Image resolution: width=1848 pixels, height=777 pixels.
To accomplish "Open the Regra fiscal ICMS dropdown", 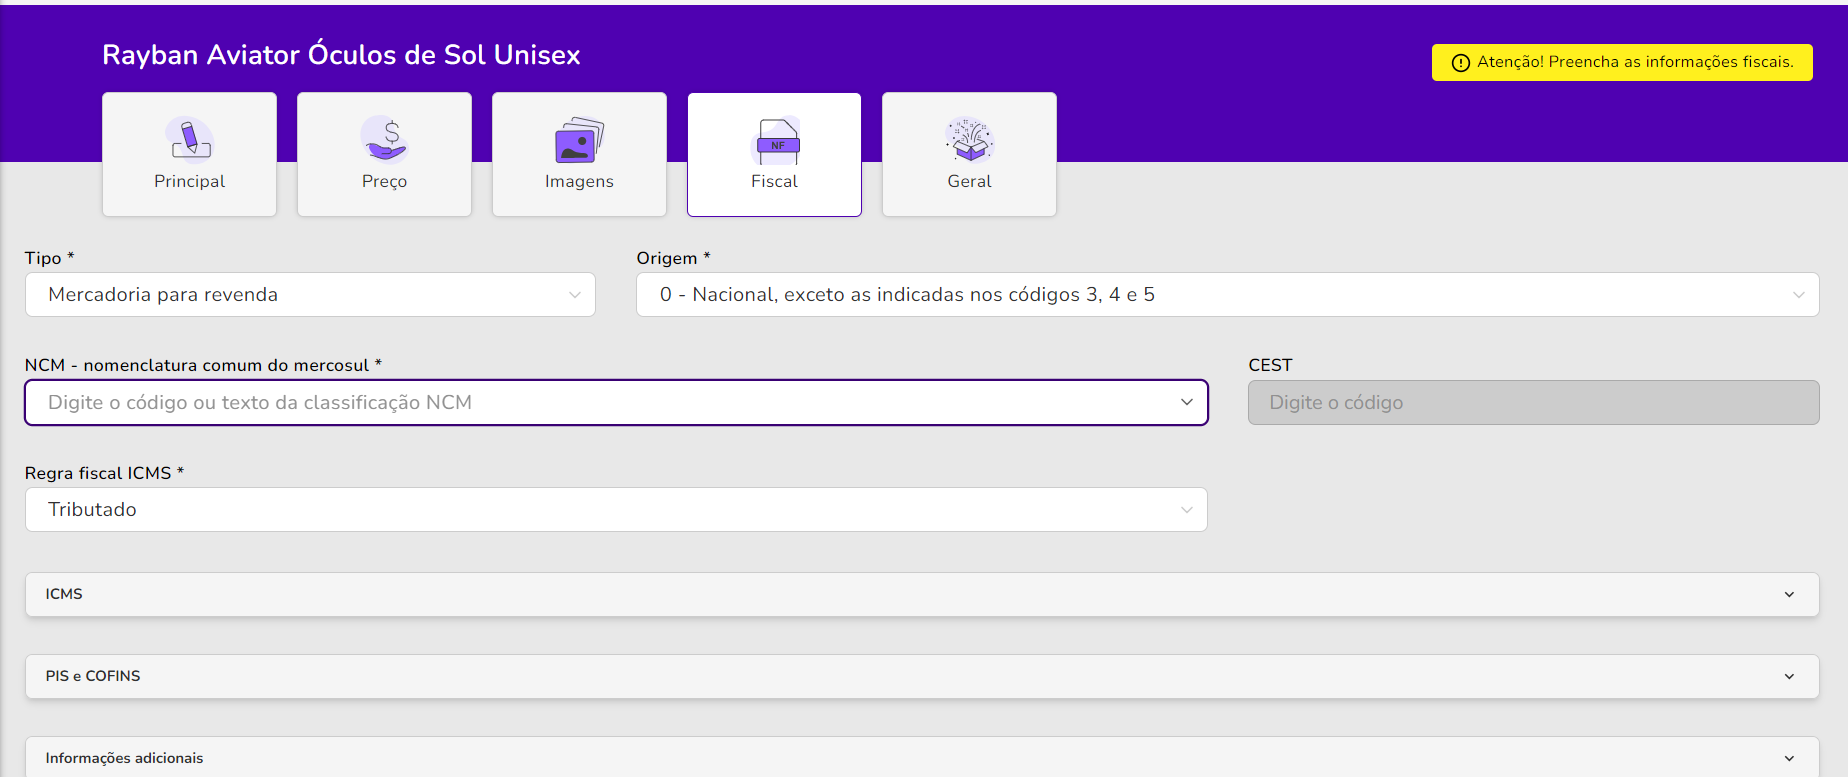I will pos(616,510).
